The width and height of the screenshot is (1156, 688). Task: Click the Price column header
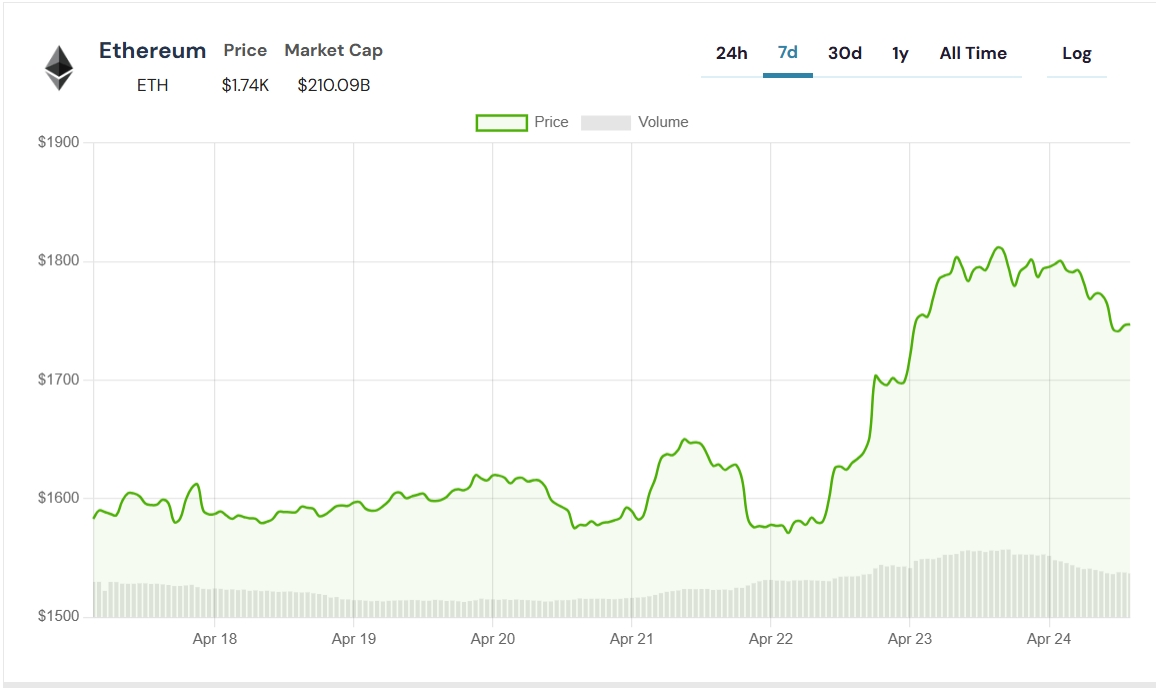(x=246, y=50)
